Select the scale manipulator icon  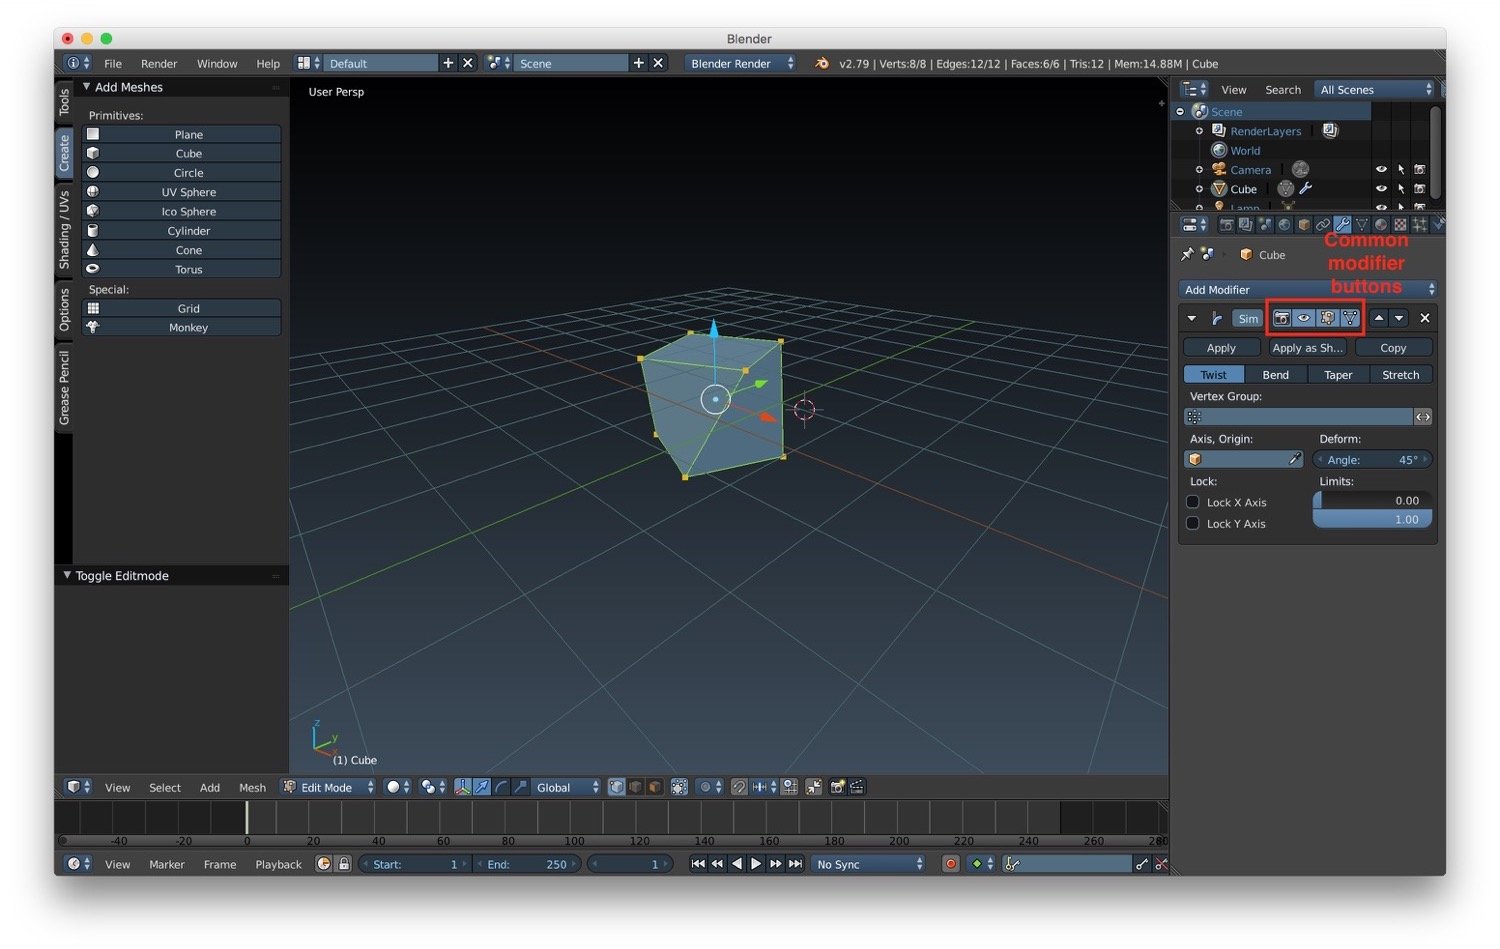click(x=521, y=787)
